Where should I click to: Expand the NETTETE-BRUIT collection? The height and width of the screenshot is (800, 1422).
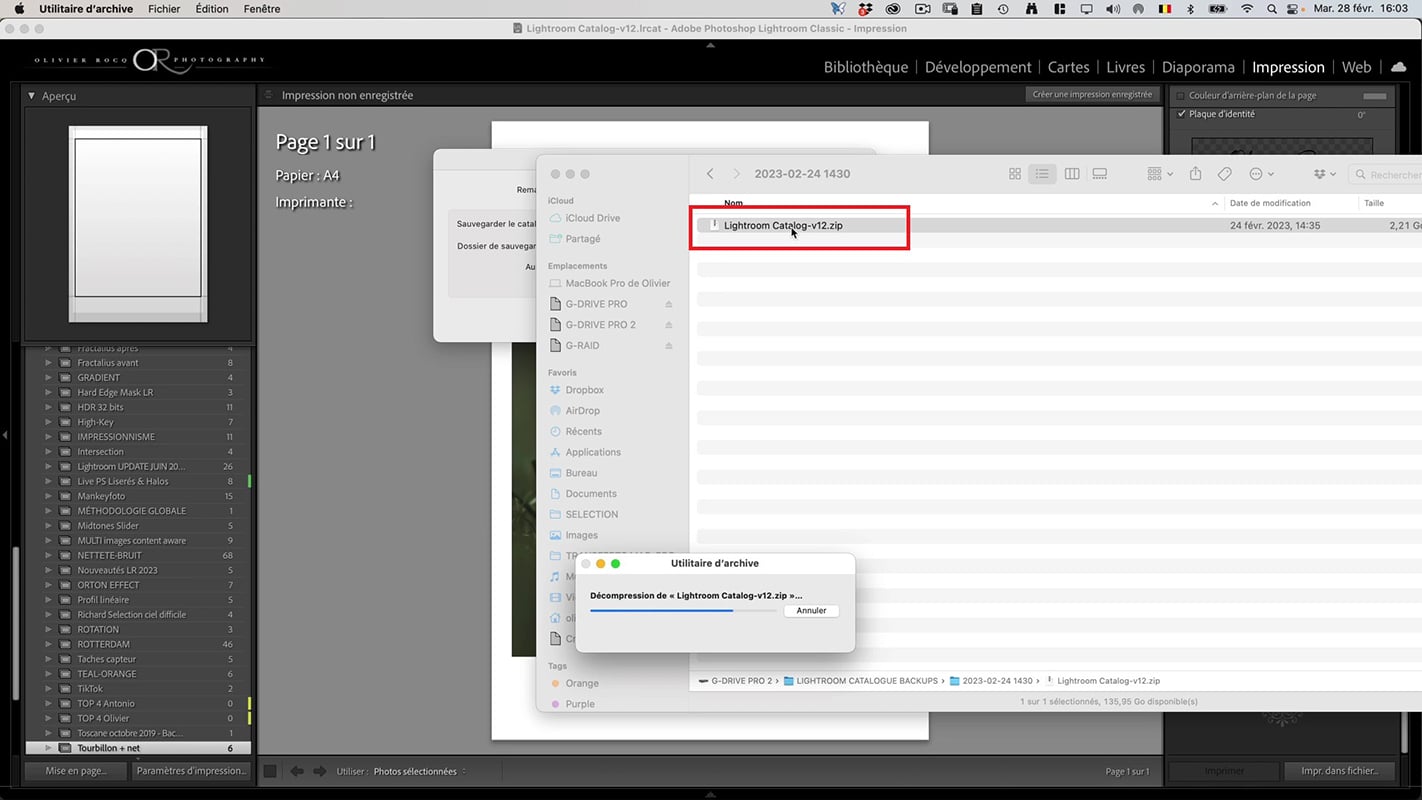coord(47,556)
